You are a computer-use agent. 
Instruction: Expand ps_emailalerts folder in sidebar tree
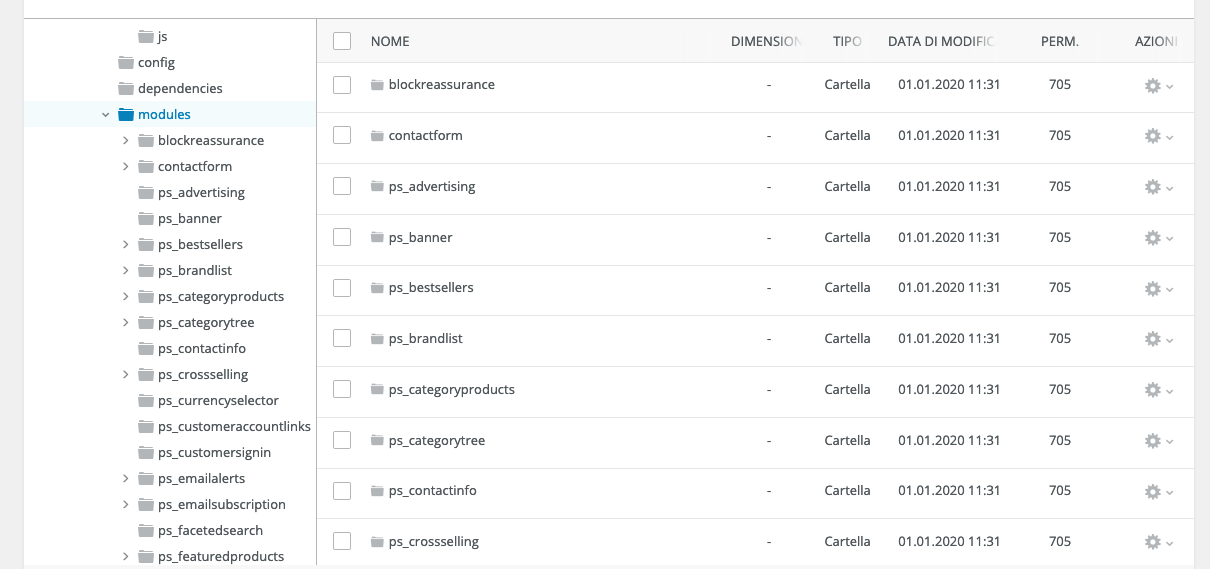pyautogui.click(x=125, y=479)
